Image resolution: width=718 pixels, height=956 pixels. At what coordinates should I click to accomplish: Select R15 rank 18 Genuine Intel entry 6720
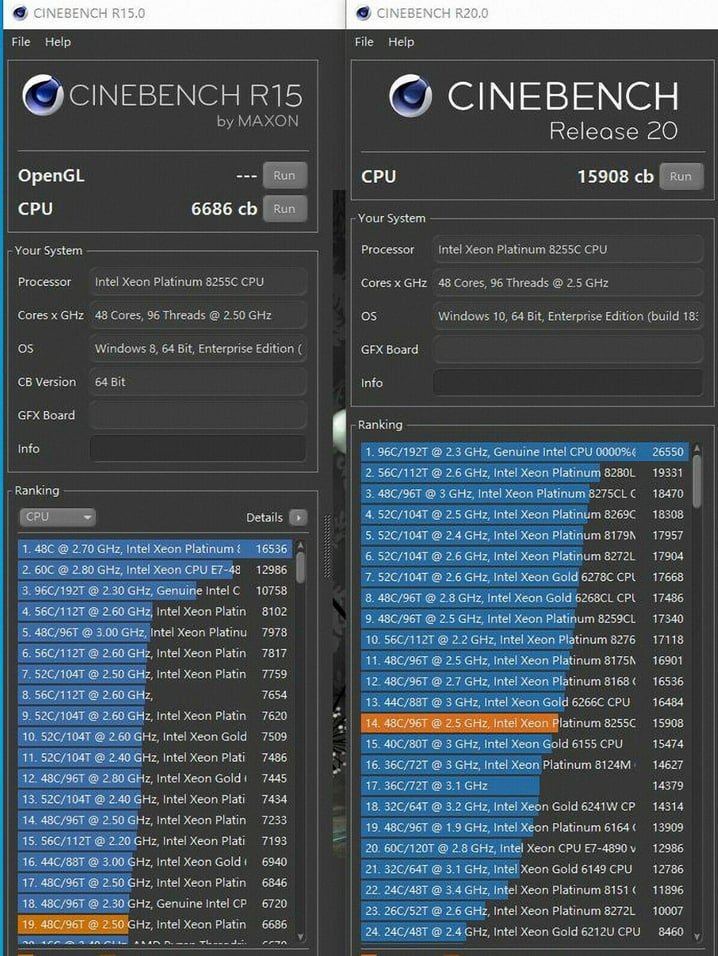coord(155,904)
